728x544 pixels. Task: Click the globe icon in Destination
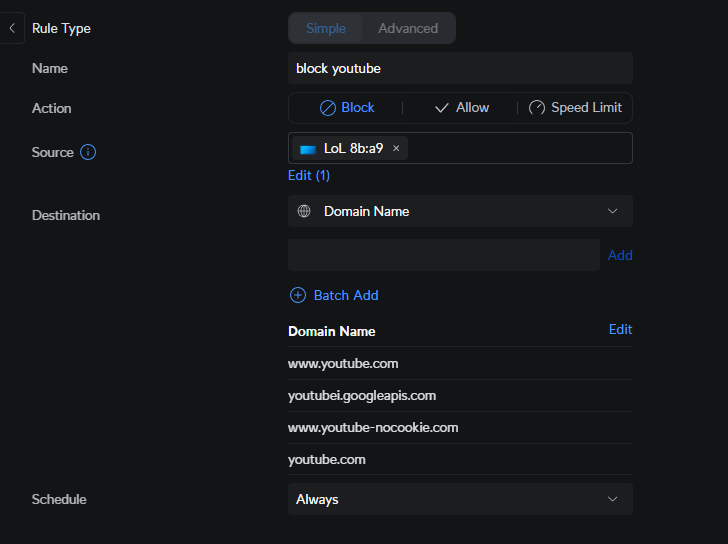click(x=304, y=211)
